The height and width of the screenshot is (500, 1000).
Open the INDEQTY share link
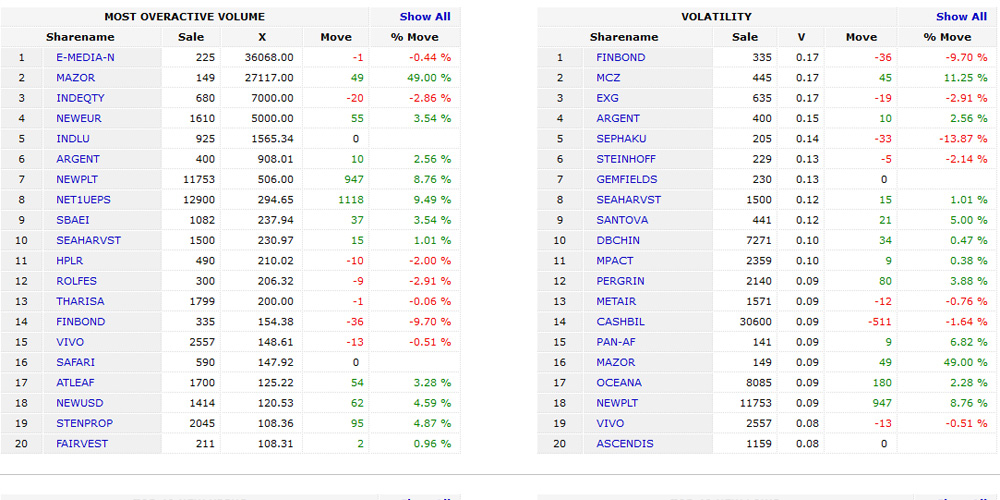point(80,98)
